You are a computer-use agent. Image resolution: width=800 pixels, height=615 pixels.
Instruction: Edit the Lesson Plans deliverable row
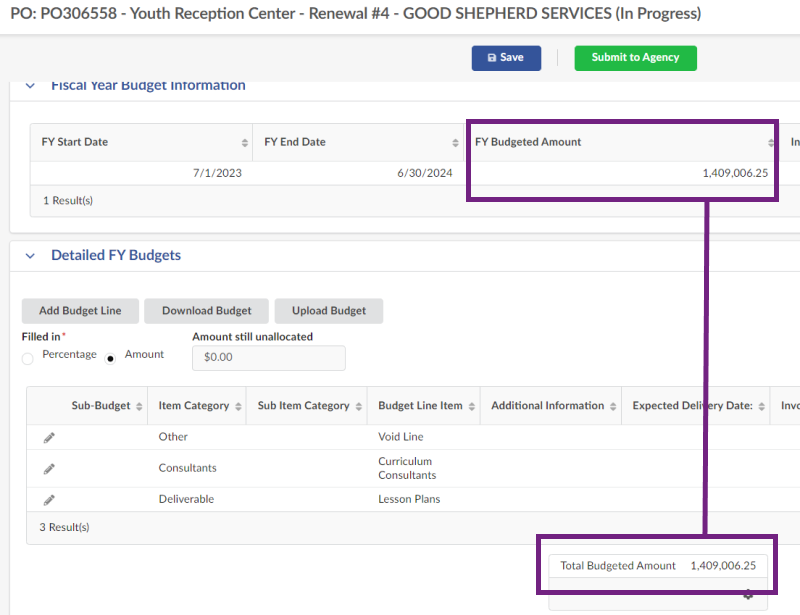49,499
